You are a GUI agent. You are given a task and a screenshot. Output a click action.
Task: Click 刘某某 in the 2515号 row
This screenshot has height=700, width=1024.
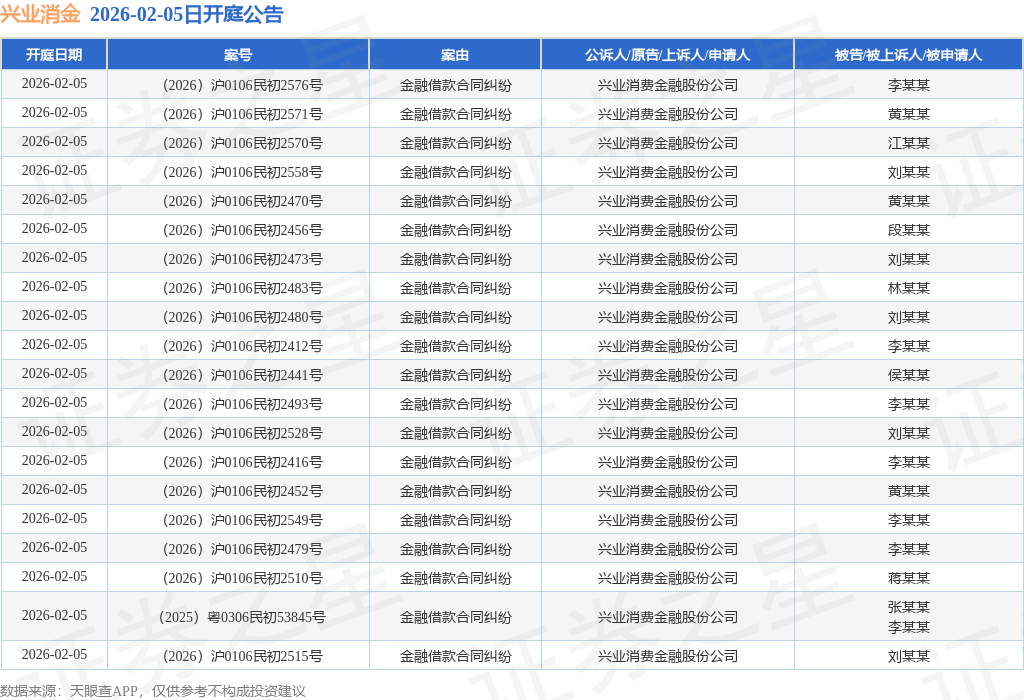(x=908, y=656)
